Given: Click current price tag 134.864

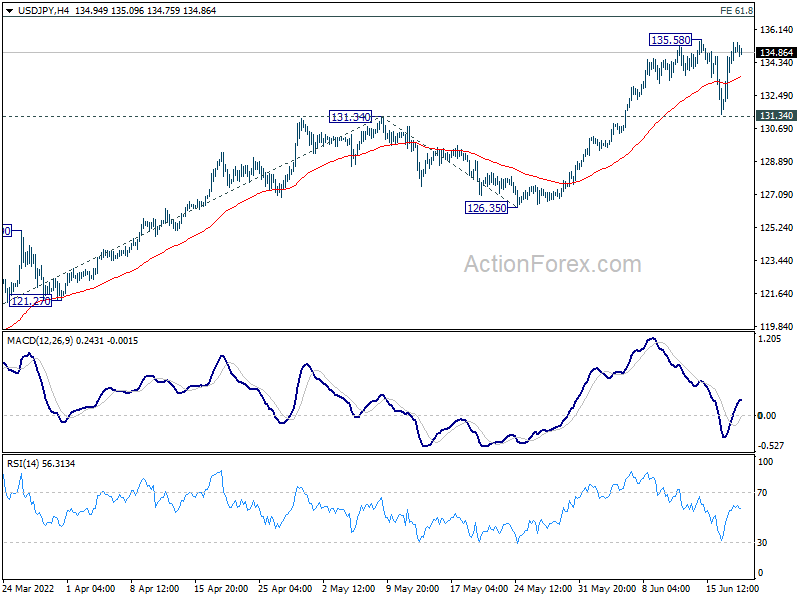Looking at the screenshot, I should pyautogui.click(x=776, y=53).
